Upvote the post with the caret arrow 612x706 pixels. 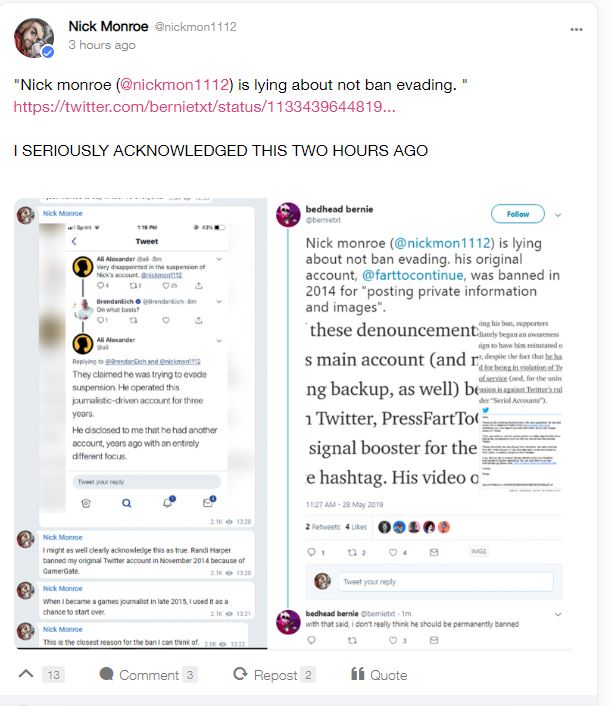[x=26, y=674]
